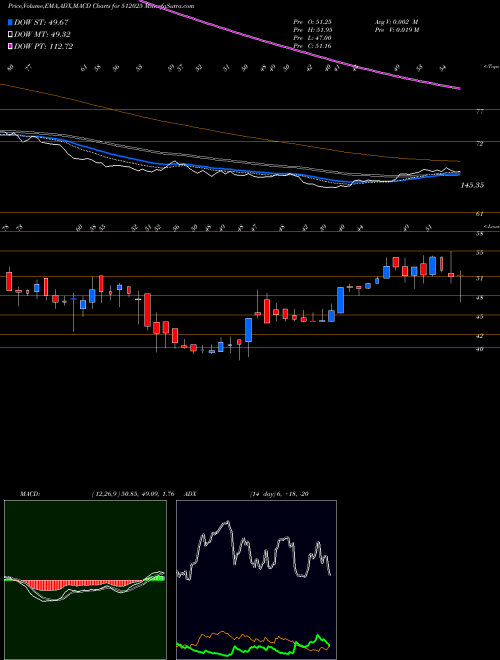Click the 'Pre L: 47.00' low value
500x660 pixels.
[x=312, y=38]
